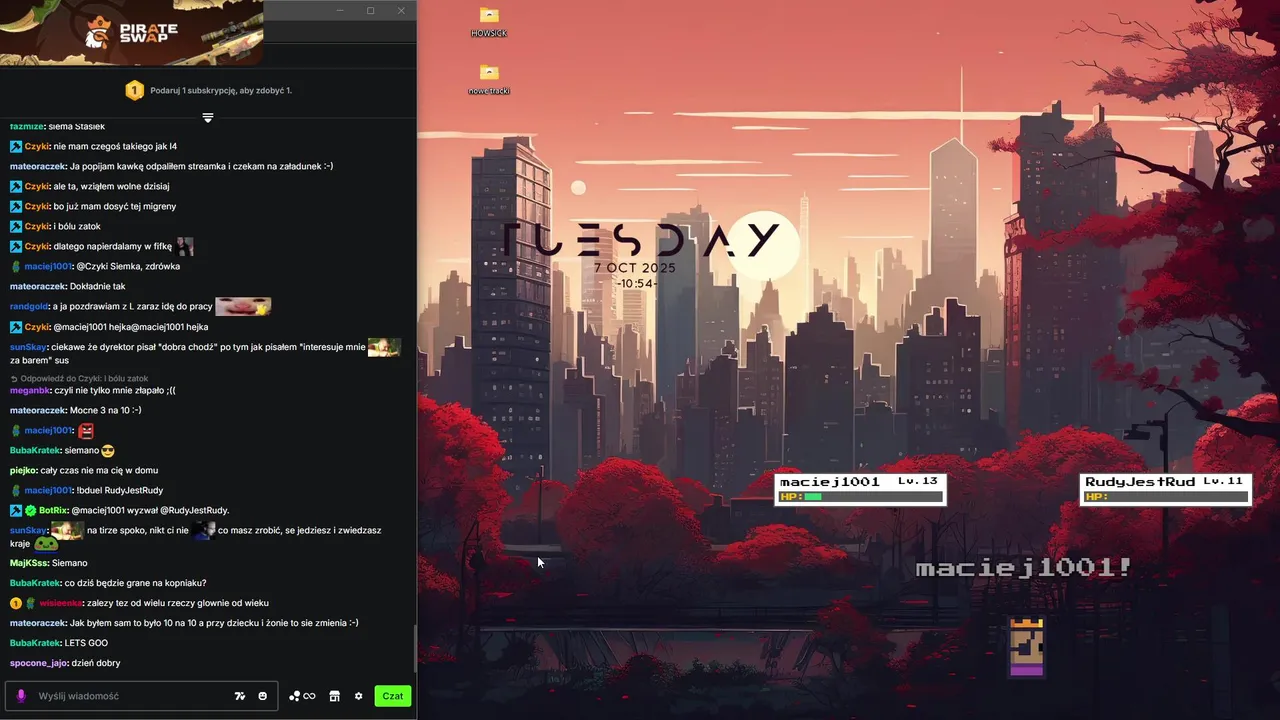Click 'co dziś będzie grane na kopniaku?' message
Screen dimensions: 1280x720
pos(135,583)
